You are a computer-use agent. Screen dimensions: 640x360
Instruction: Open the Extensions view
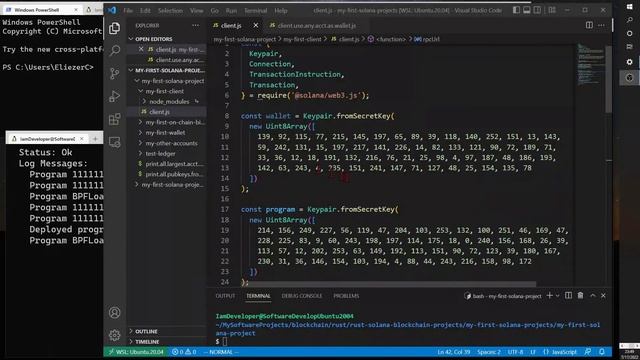coord(115,119)
